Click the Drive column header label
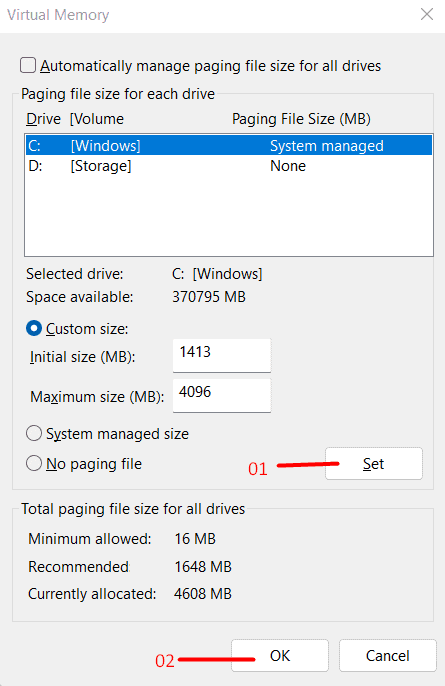 pyautogui.click(x=43, y=119)
